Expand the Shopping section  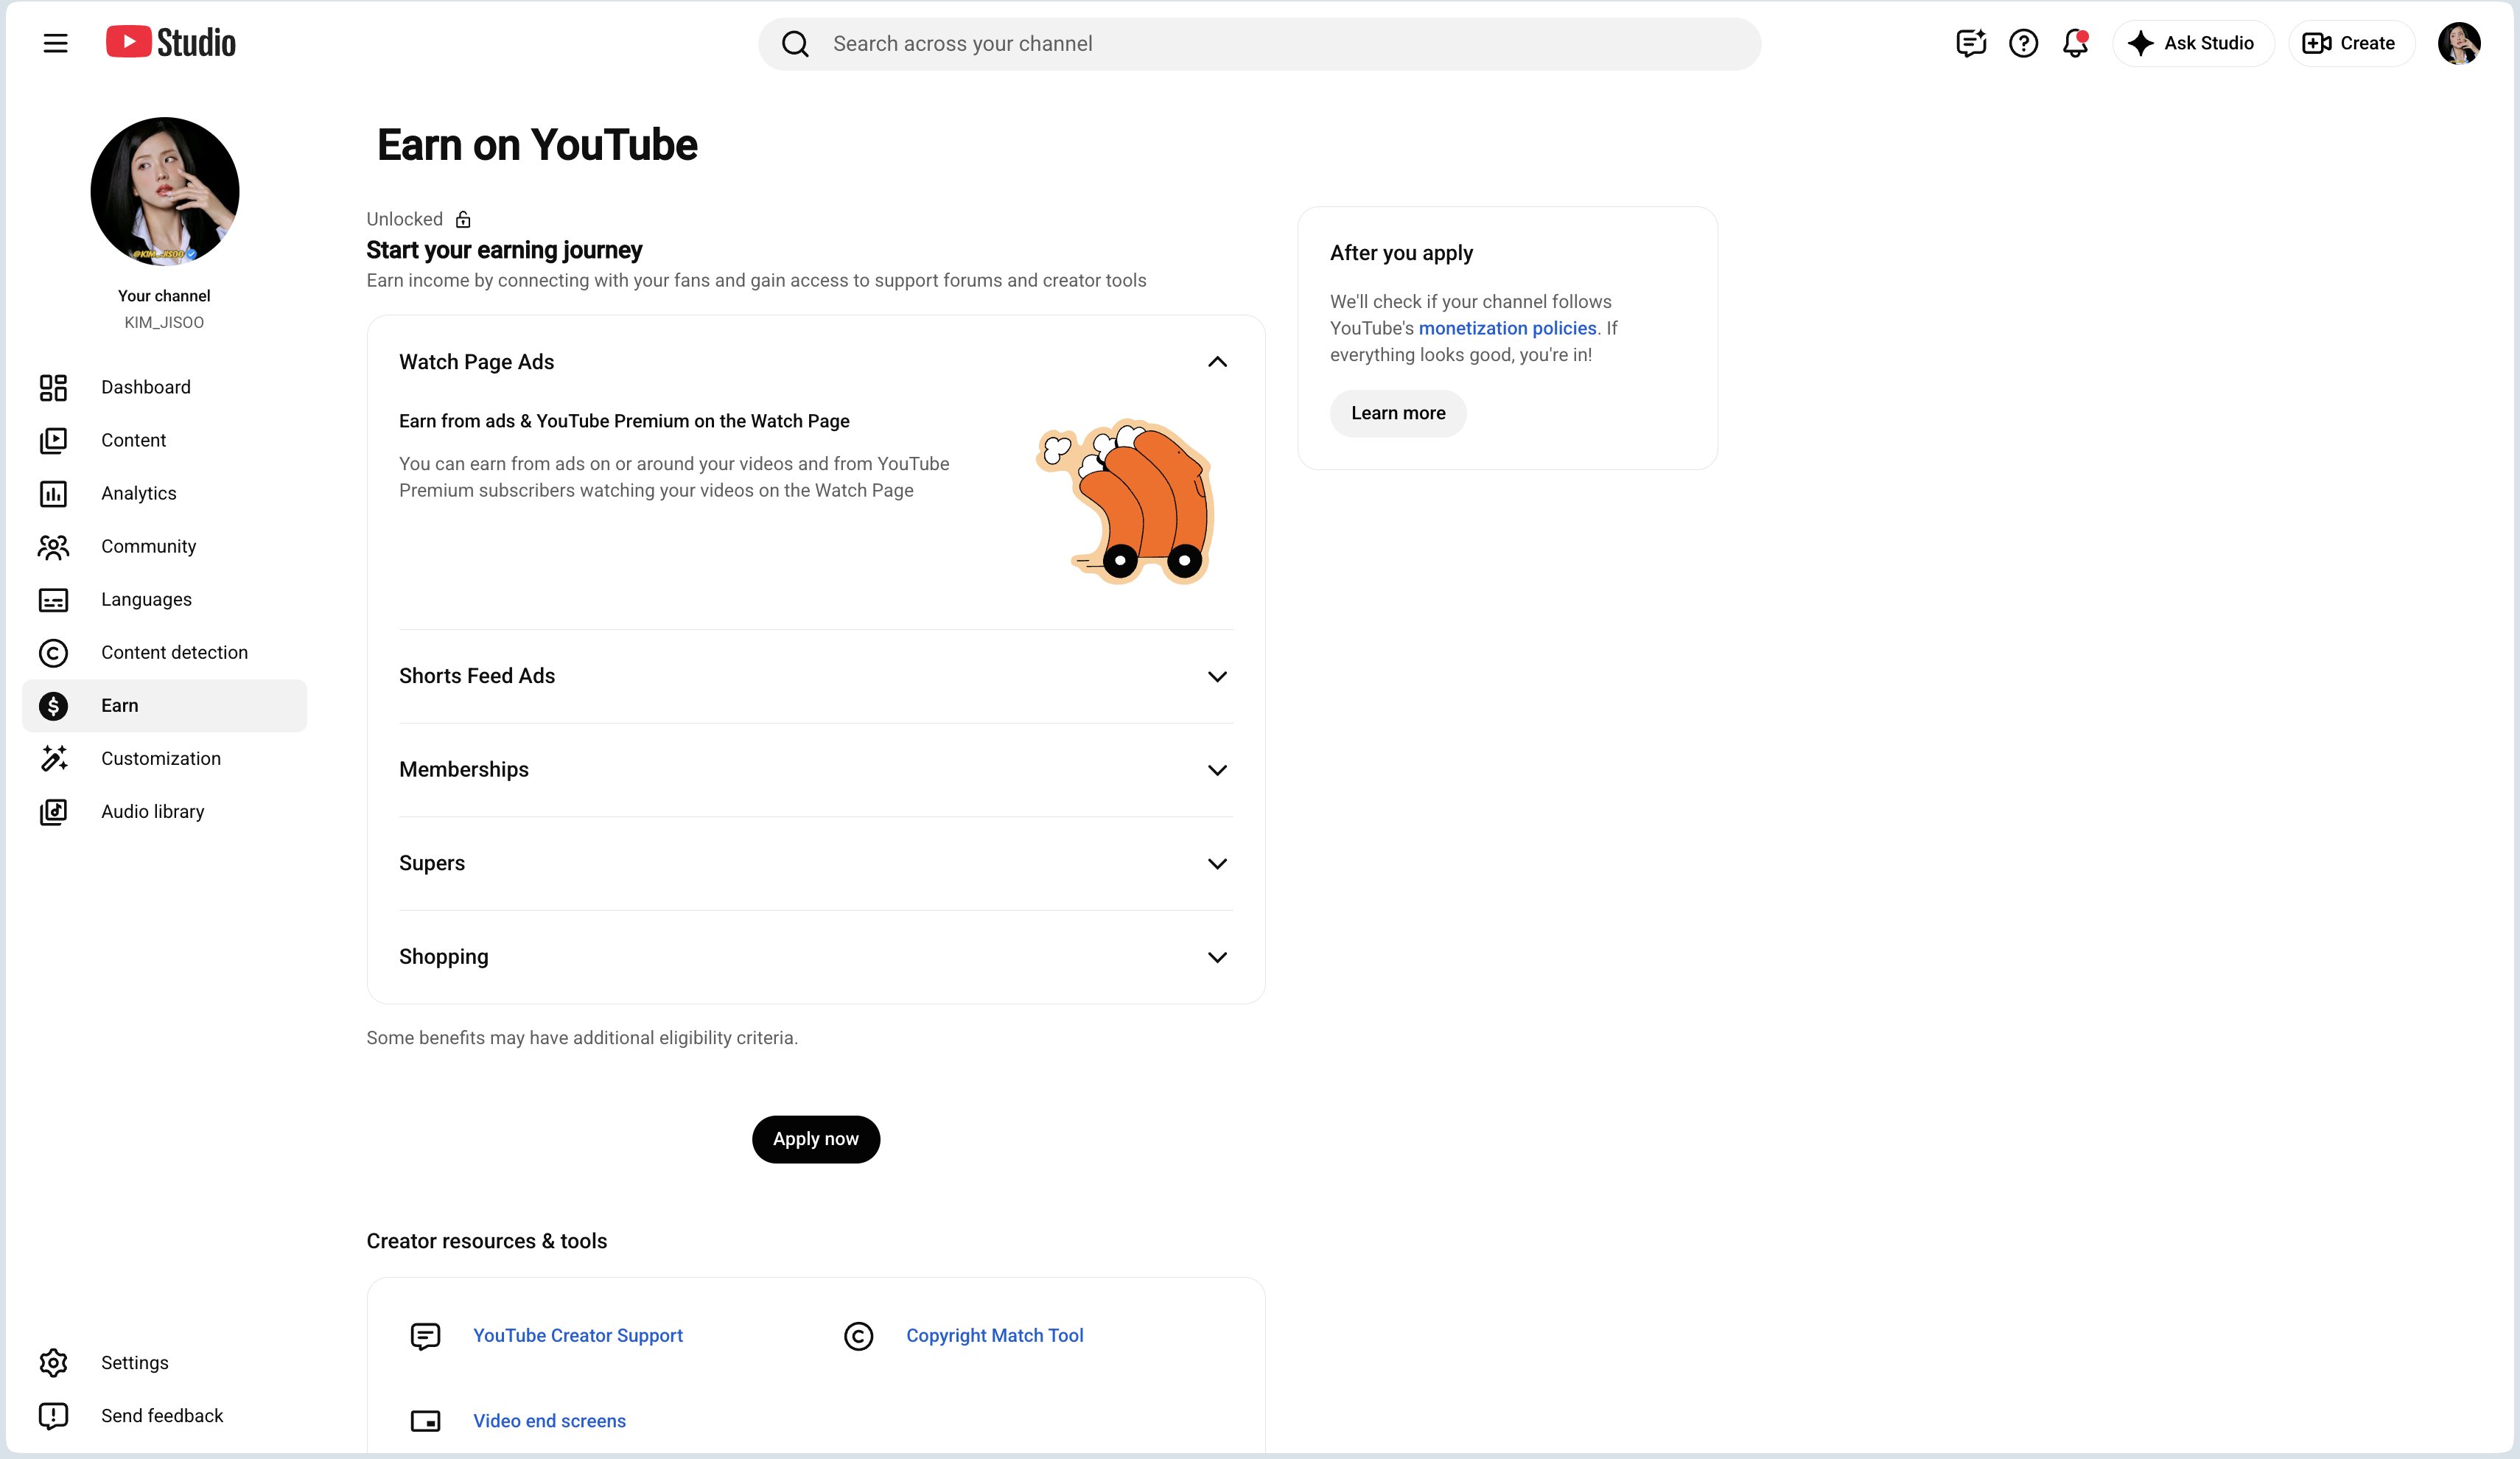(x=1217, y=957)
